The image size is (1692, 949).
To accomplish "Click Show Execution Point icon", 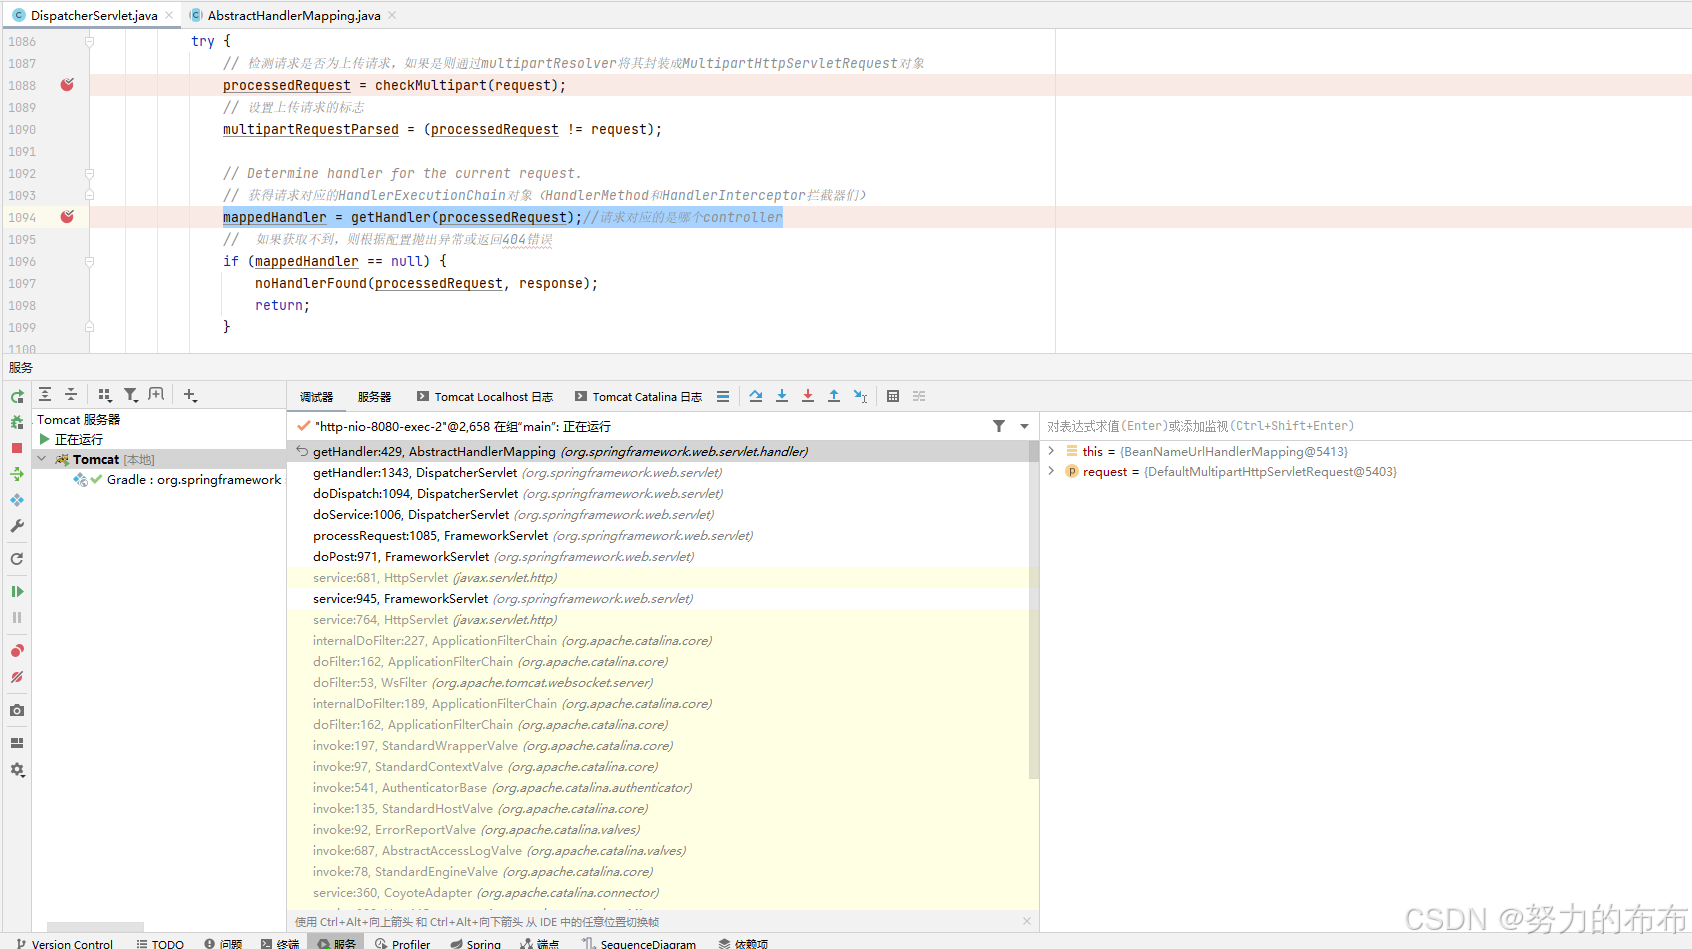I will [723, 396].
